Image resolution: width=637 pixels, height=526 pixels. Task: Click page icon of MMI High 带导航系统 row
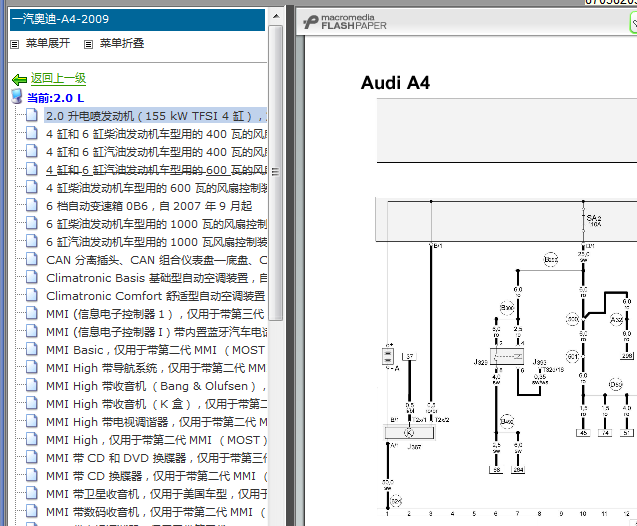32,367
